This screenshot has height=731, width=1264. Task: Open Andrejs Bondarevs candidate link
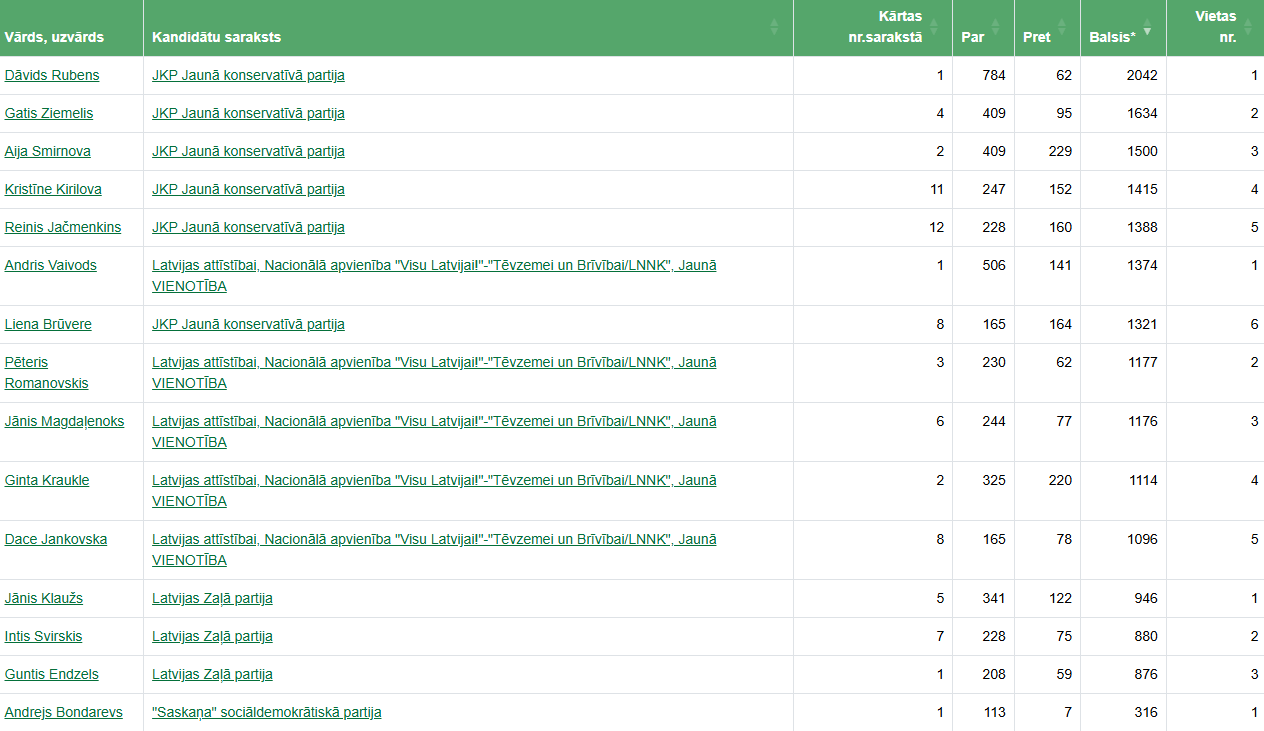(64, 712)
